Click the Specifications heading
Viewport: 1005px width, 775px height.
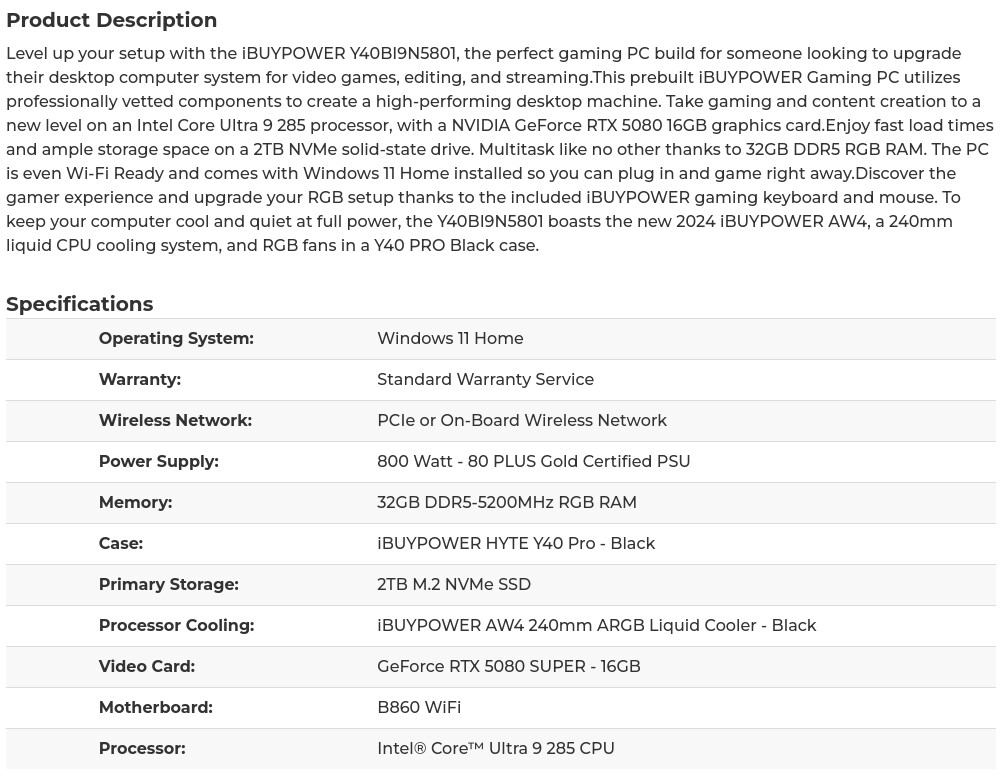[x=79, y=304]
